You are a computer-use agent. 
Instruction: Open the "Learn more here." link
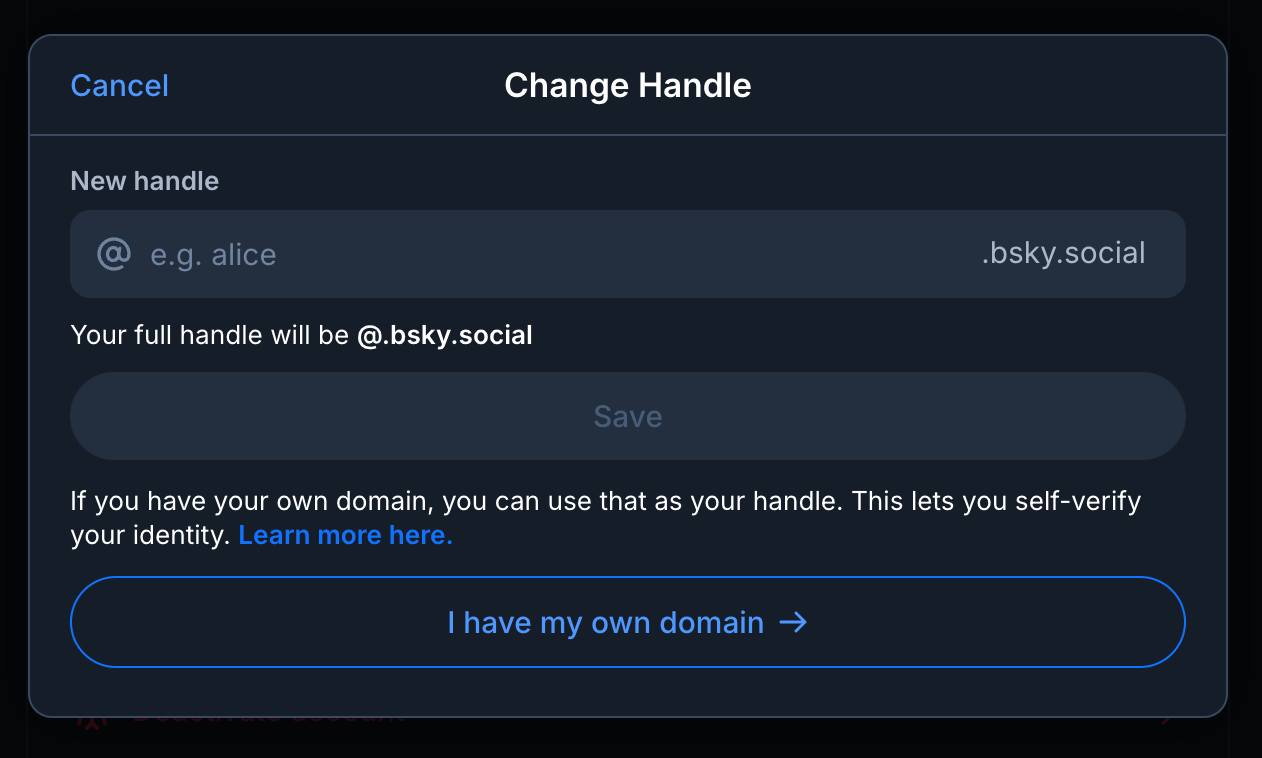tap(345, 535)
